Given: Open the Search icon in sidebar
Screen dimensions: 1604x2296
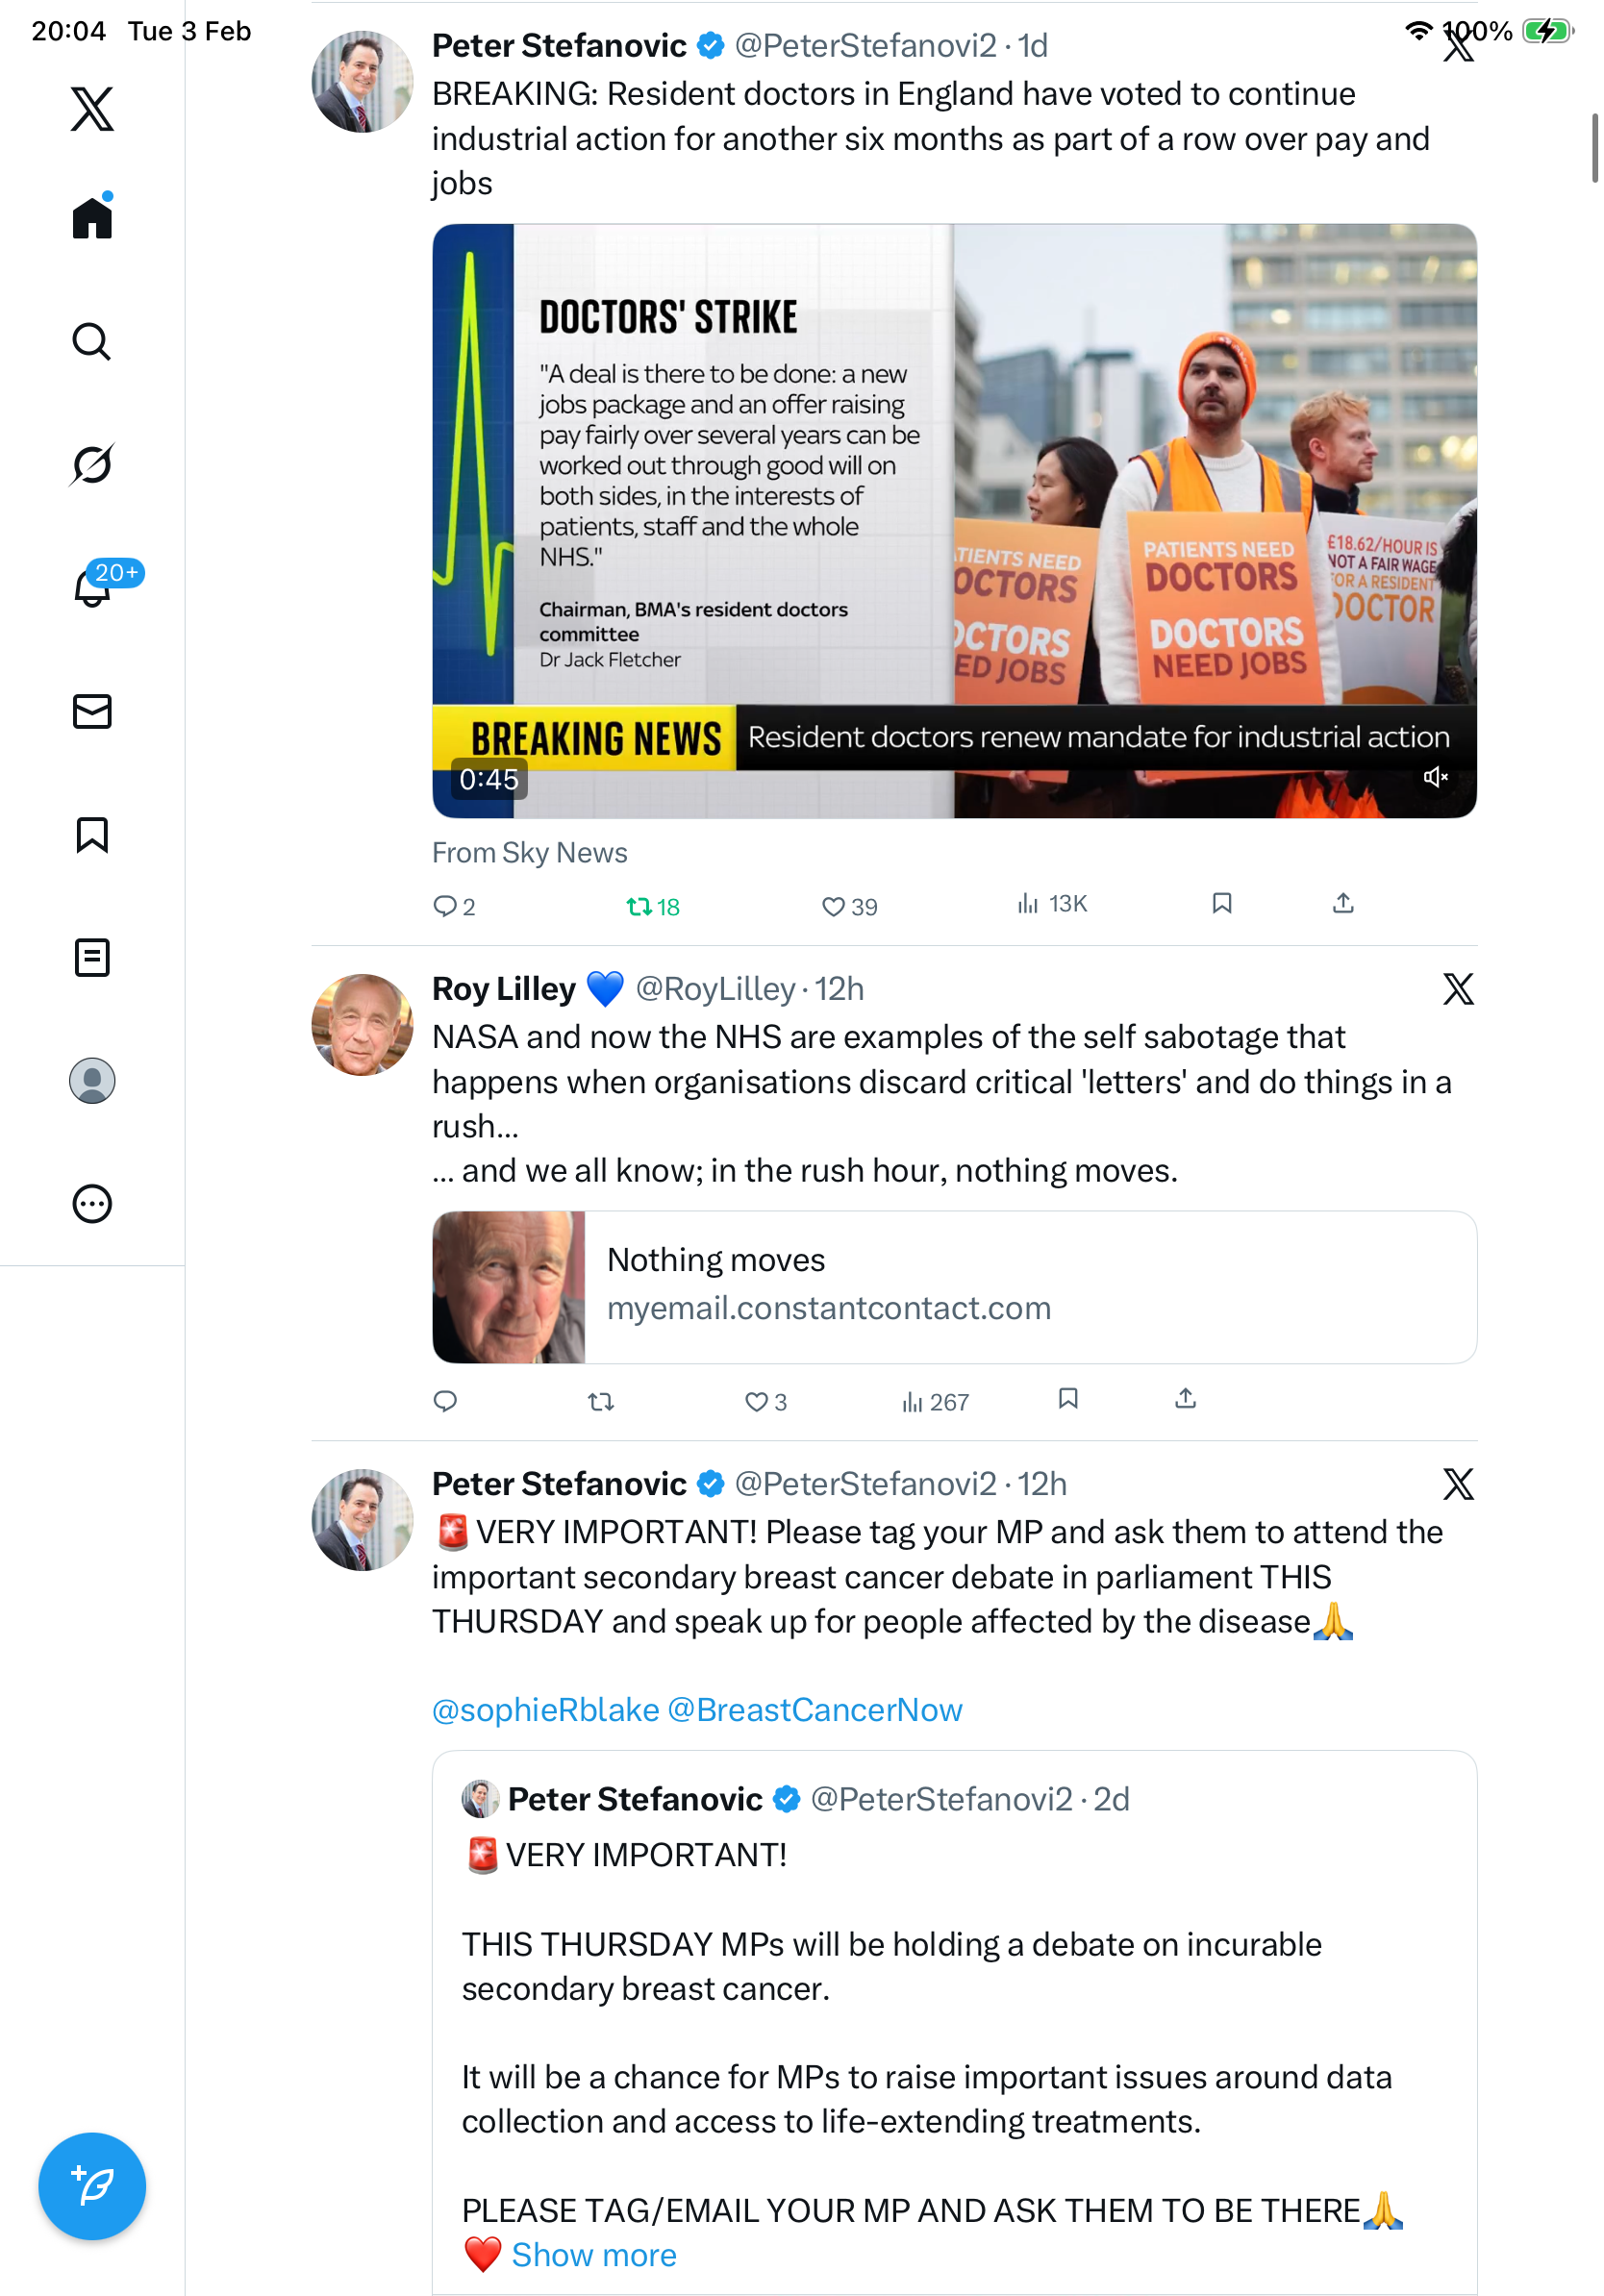Looking at the screenshot, I should [92, 341].
